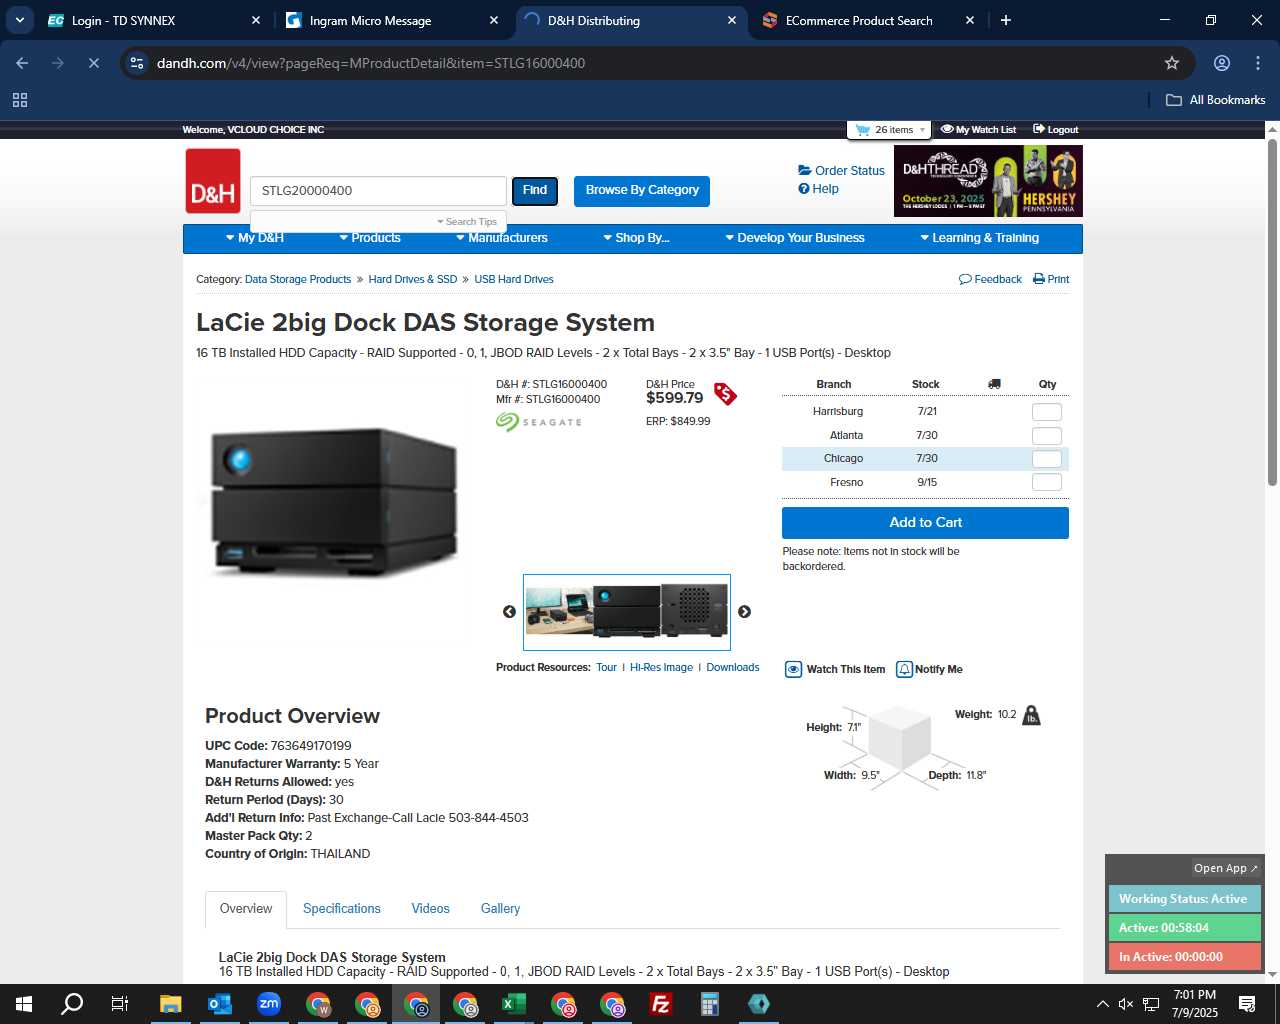Screen dimensions: 1280x1024
Task: Click the Harrisburg quantity field
Action: pos(1046,412)
